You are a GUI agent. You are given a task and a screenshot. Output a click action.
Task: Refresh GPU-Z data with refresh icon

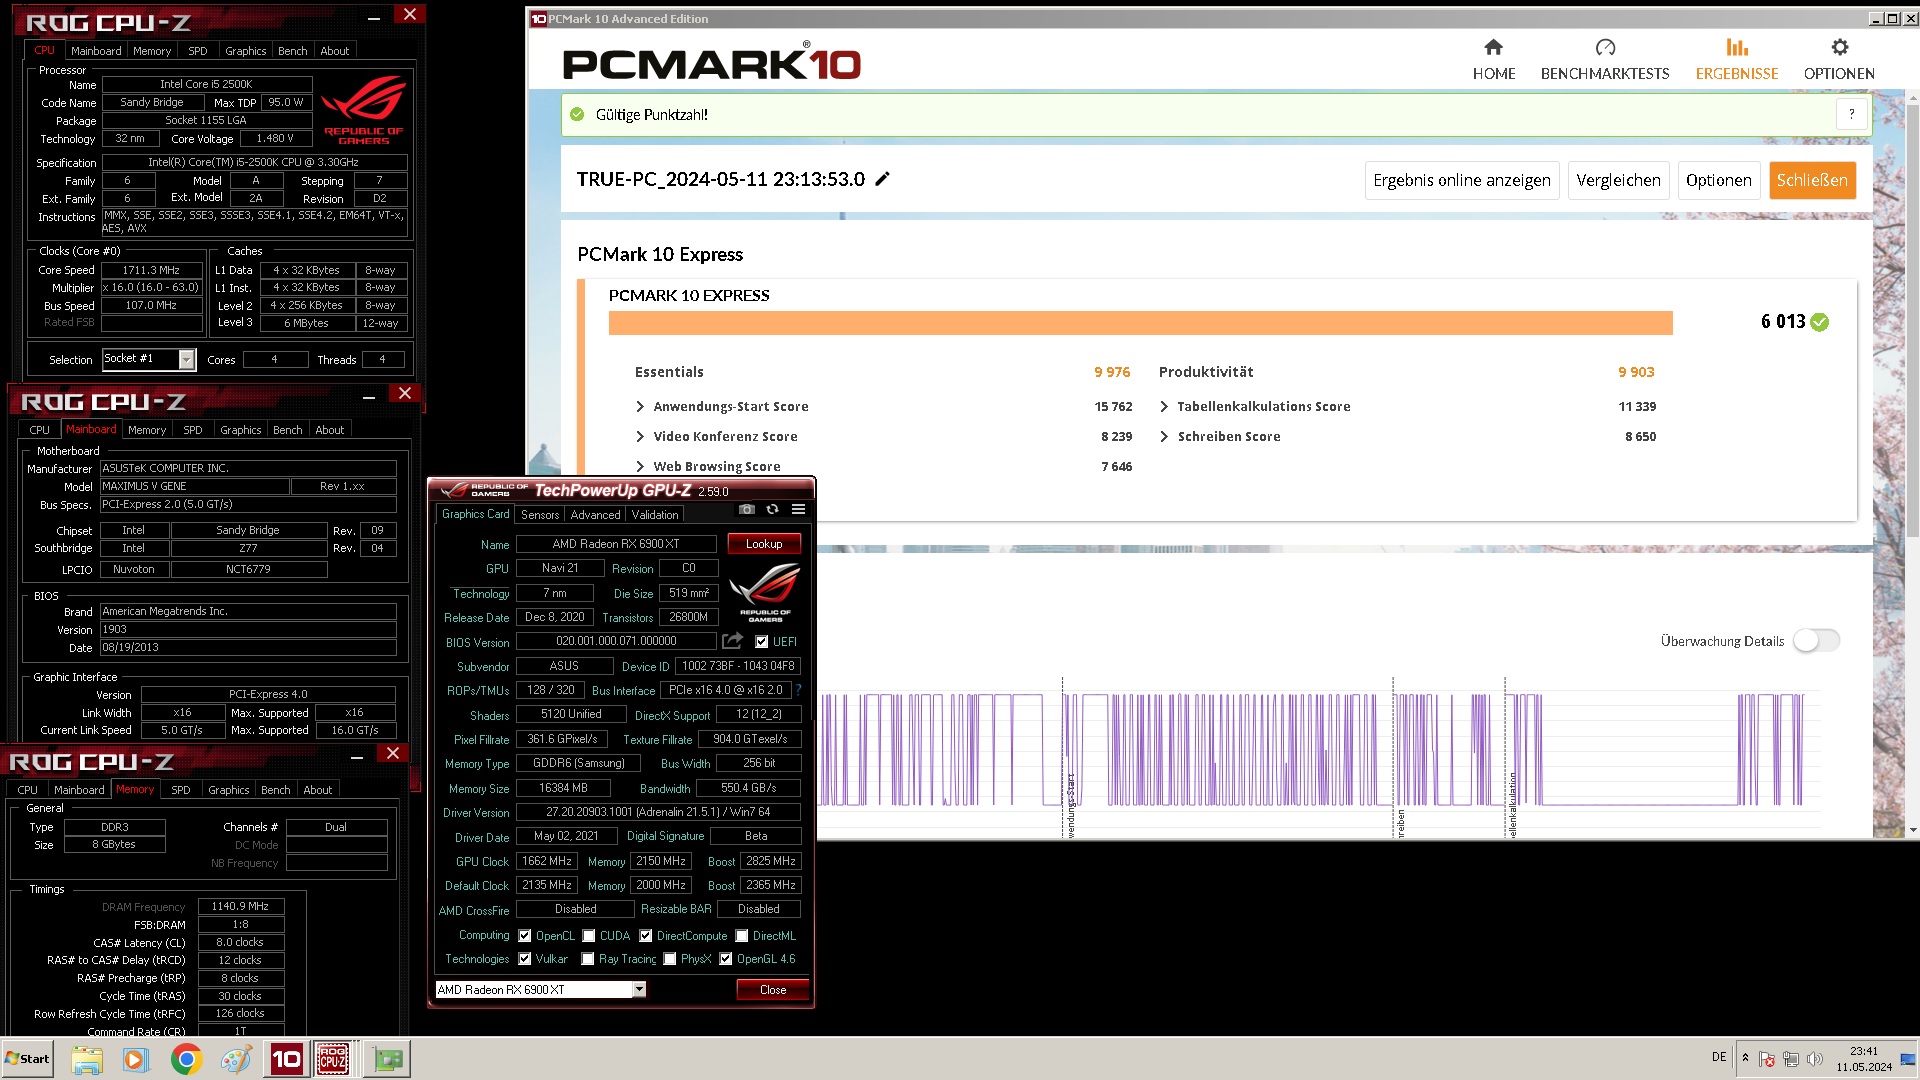pos(772,509)
